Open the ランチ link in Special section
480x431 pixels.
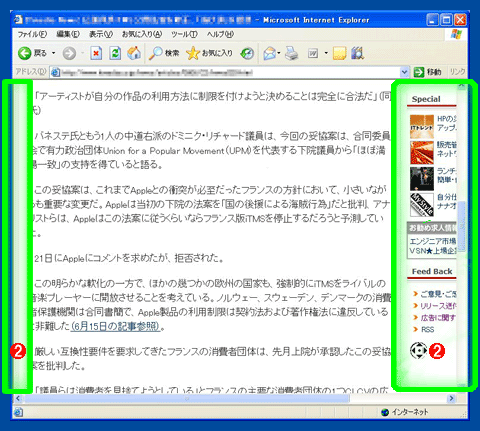coord(447,175)
